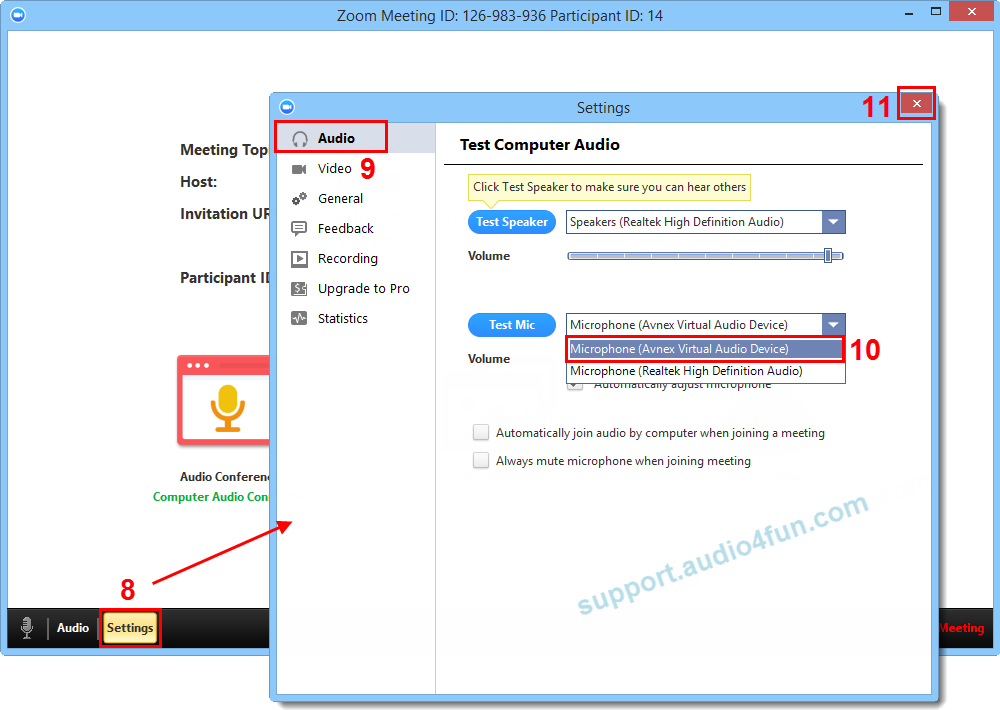Open the Upgrade to Pro tab

[x=355, y=288]
